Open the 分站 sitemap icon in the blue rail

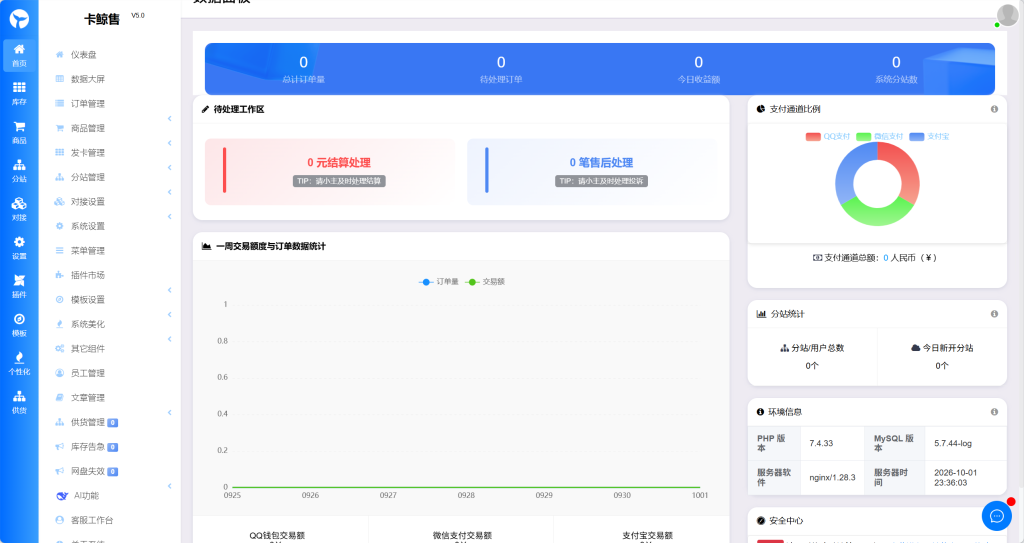[20, 171]
